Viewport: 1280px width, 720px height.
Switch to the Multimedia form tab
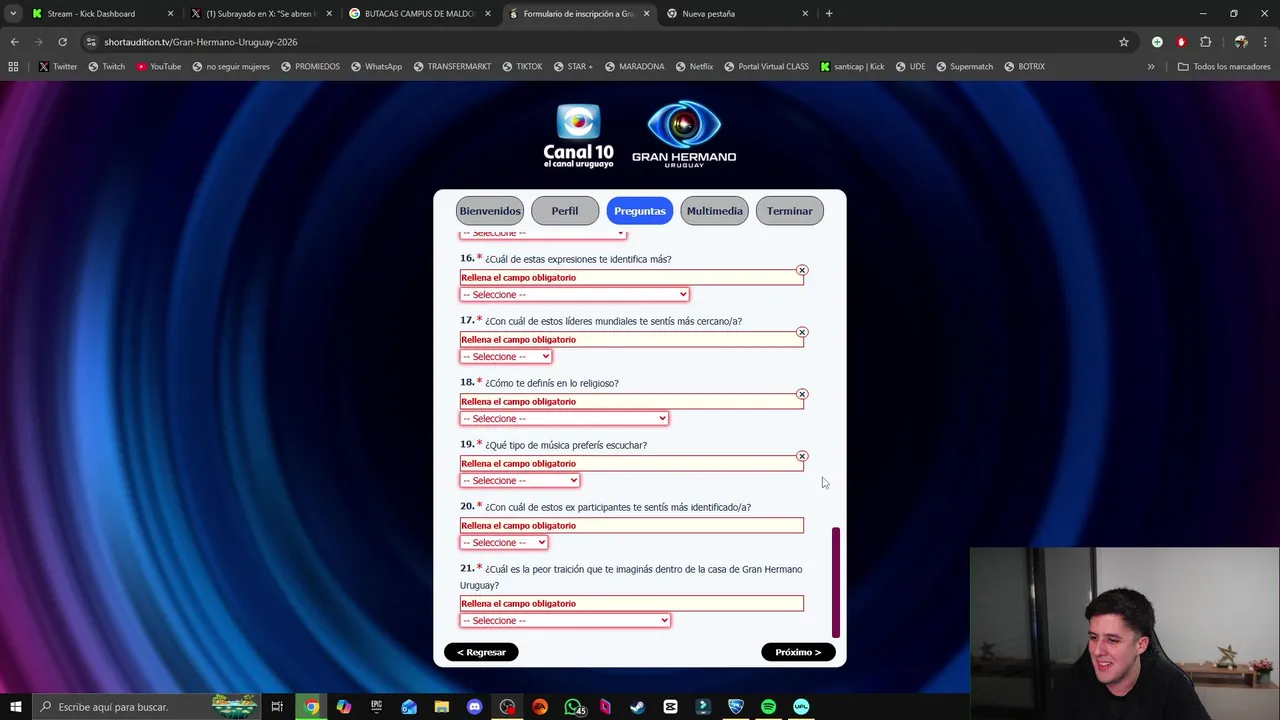(x=714, y=211)
